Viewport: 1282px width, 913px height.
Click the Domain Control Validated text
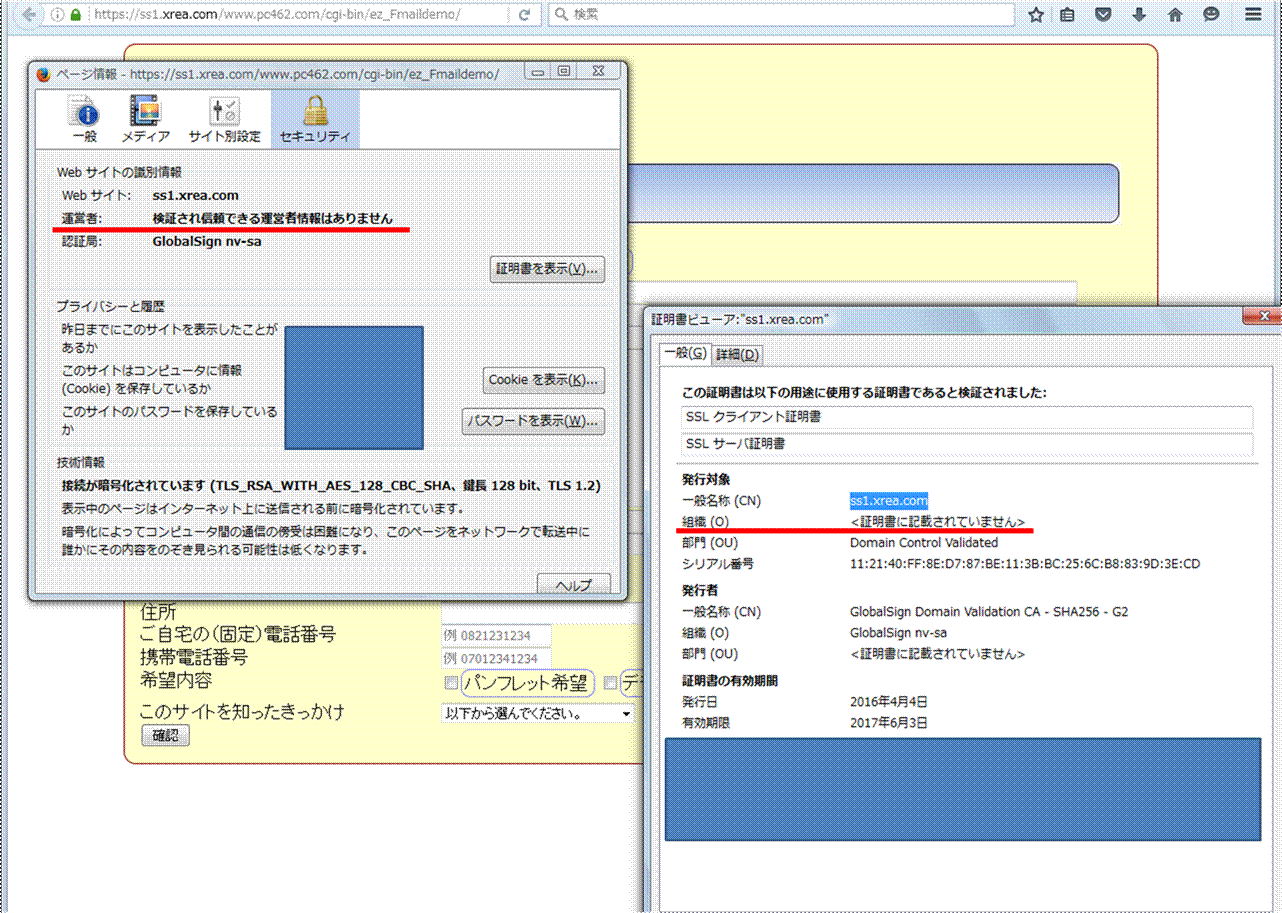(x=923, y=543)
